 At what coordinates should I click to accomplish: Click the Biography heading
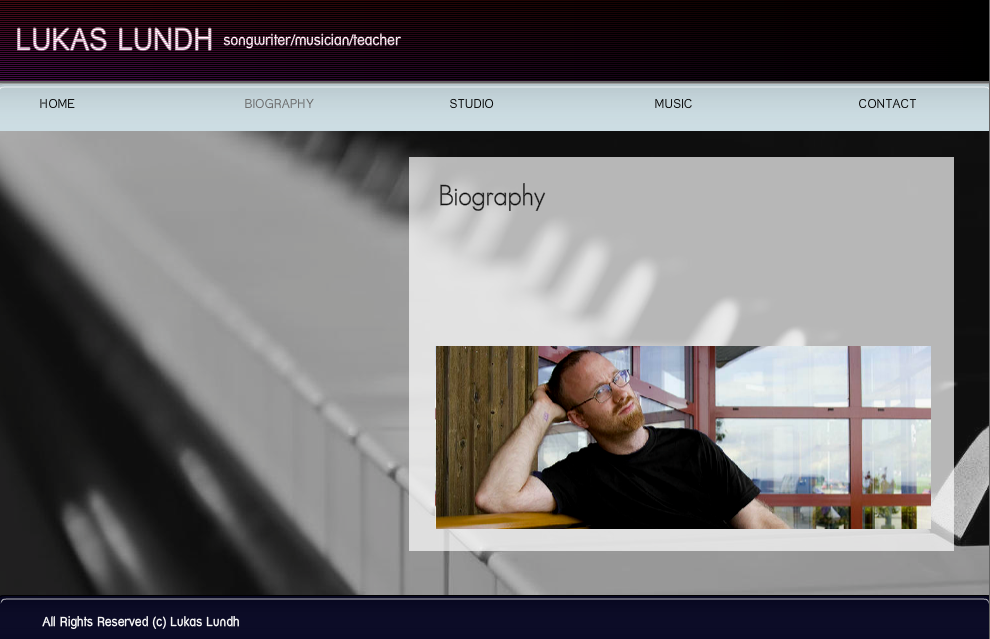492,196
